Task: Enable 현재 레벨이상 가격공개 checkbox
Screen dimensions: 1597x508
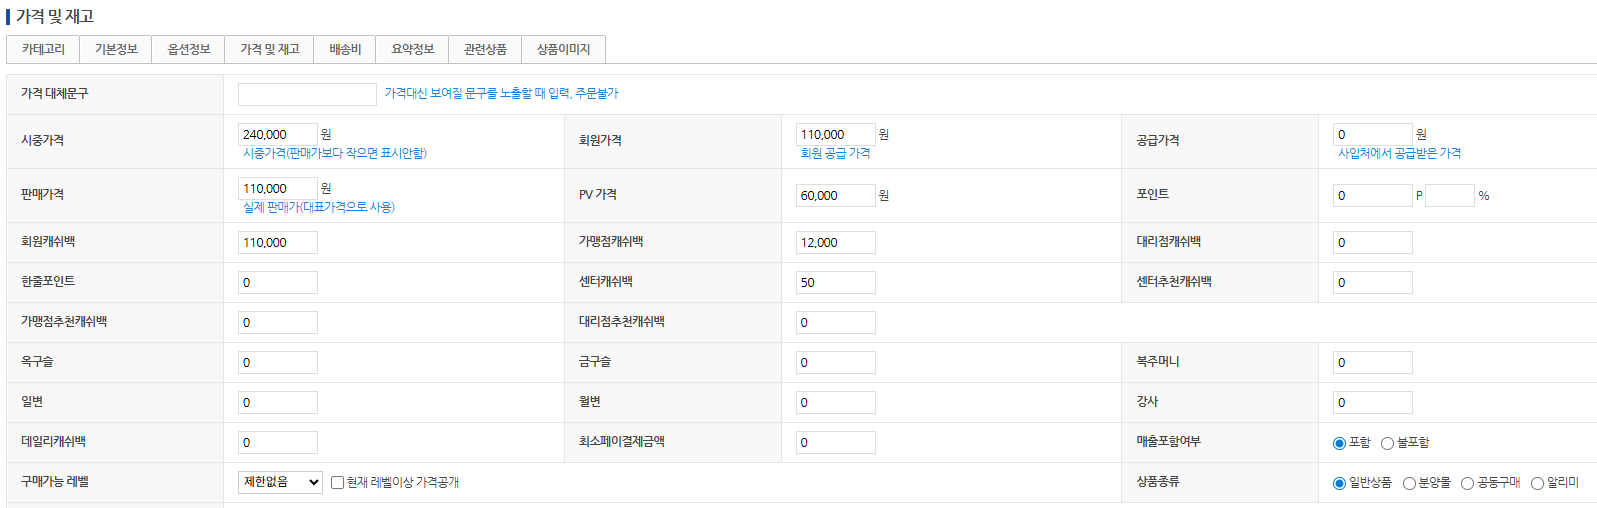Action: point(337,482)
